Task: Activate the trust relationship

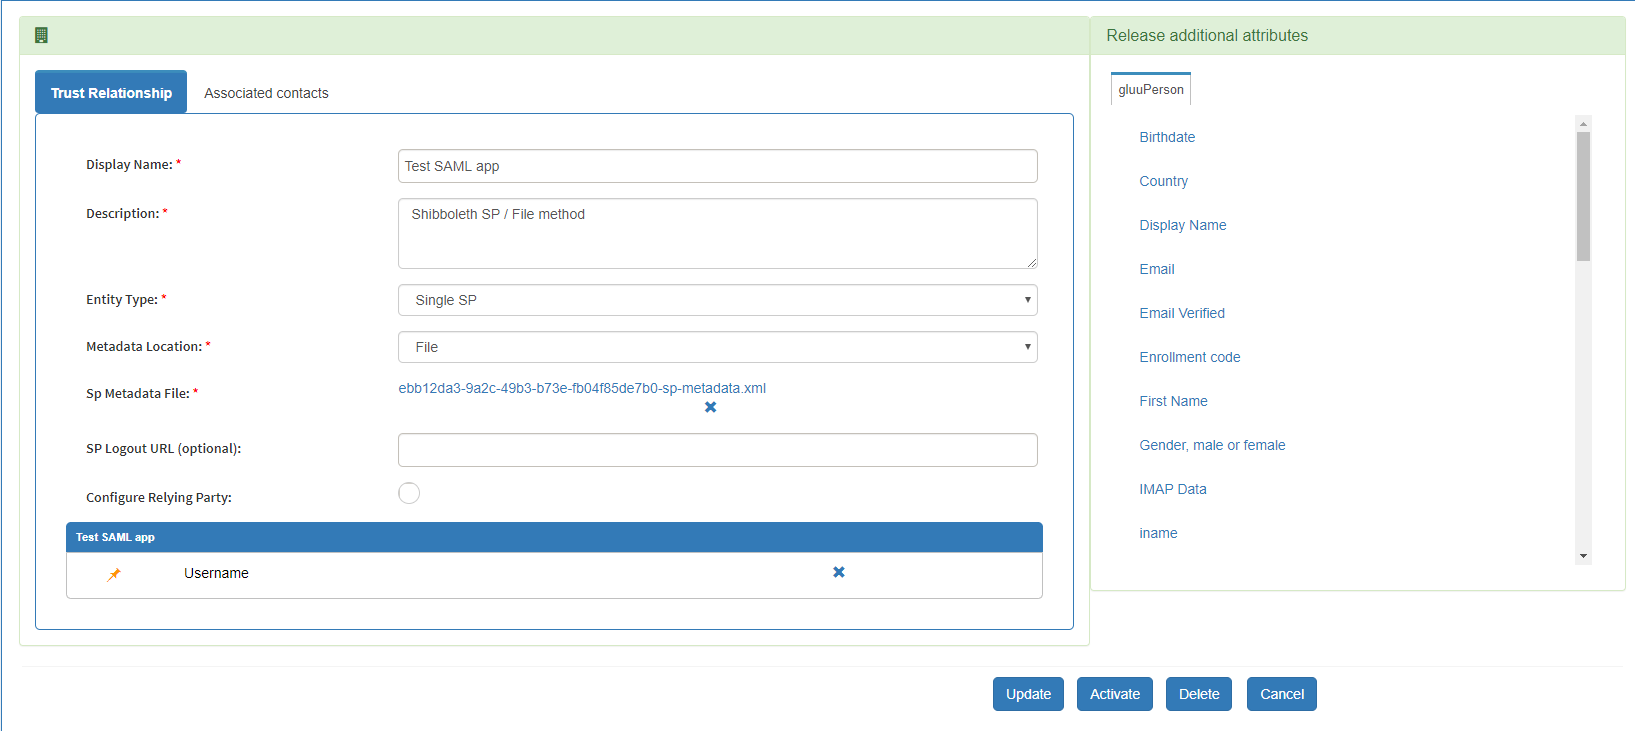Action: [1114, 694]
